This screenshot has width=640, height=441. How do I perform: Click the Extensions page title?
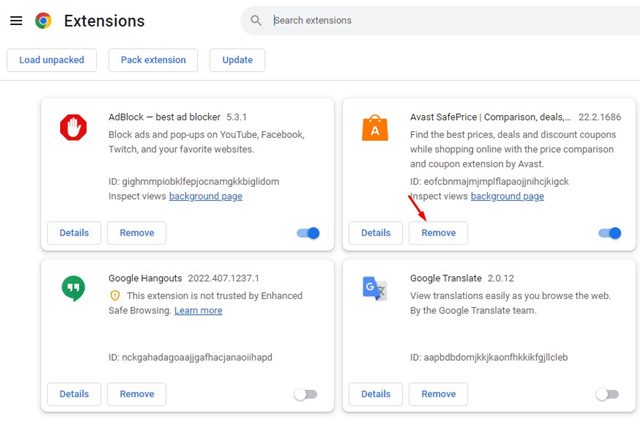click(x=104, y=21)
